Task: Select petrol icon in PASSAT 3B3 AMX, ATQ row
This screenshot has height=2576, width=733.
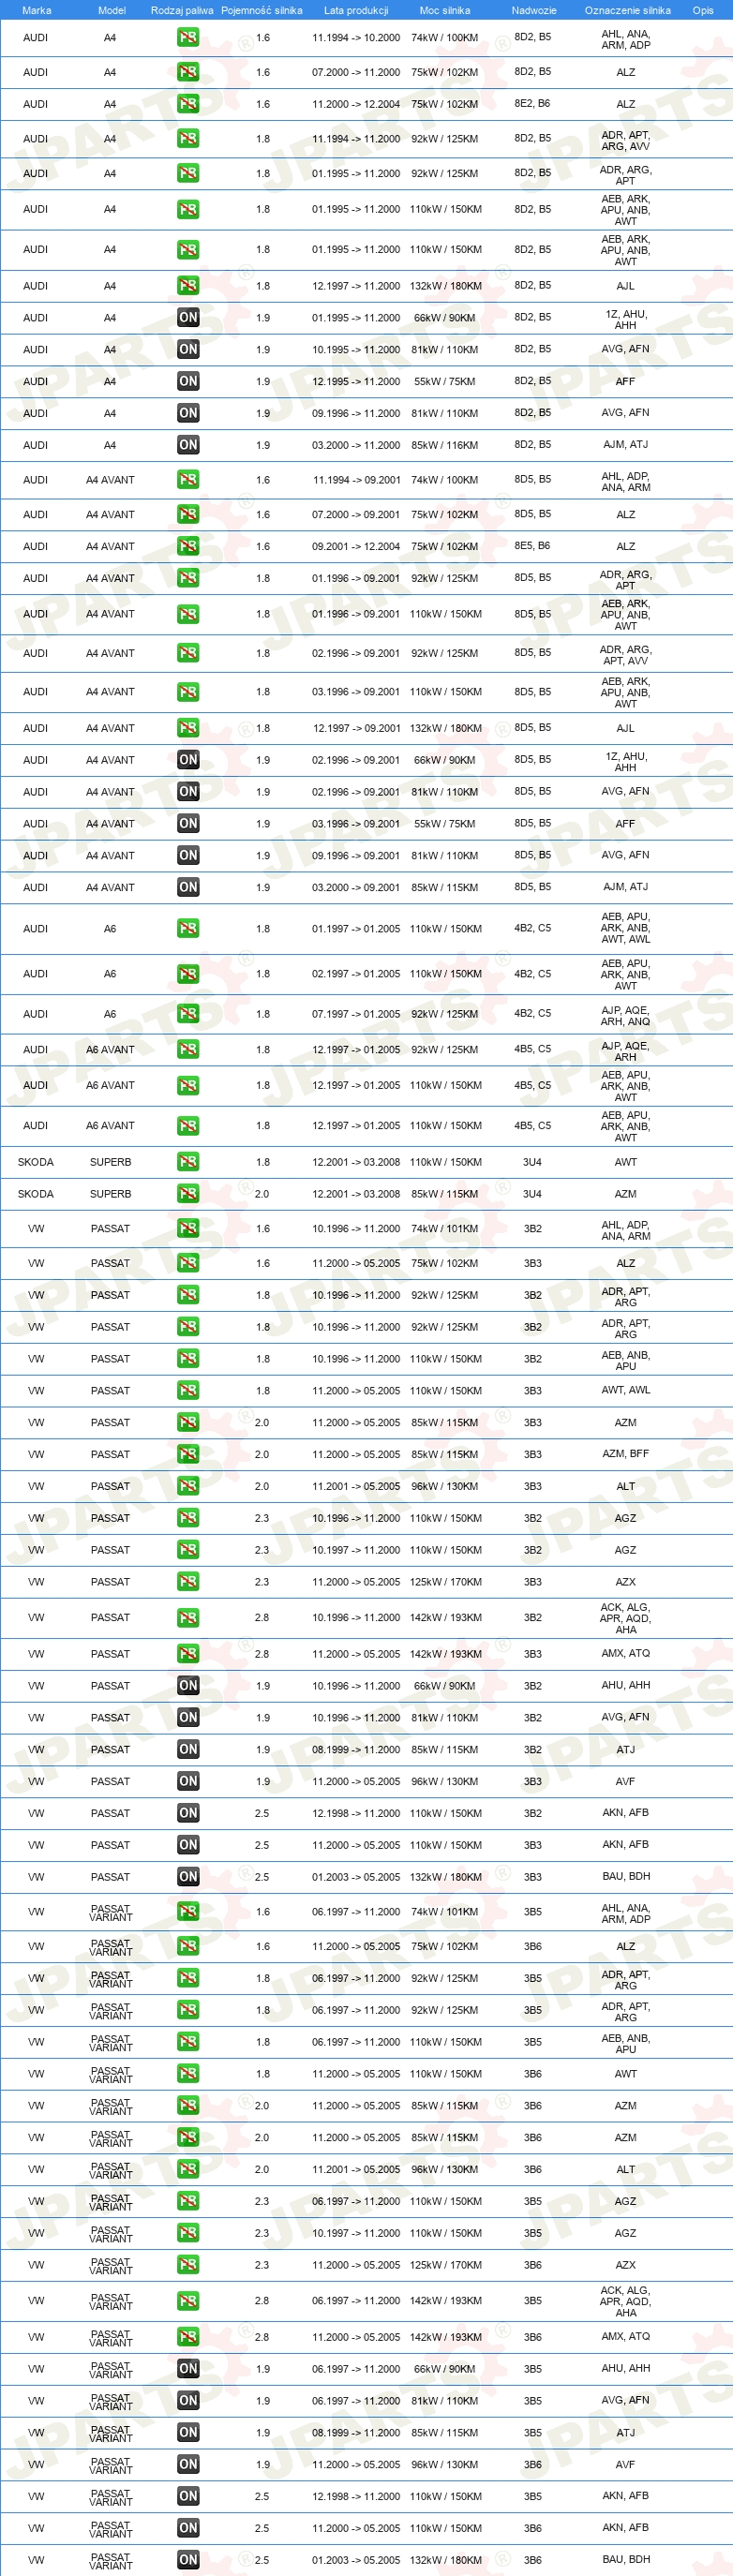Action: point(188,1654)
